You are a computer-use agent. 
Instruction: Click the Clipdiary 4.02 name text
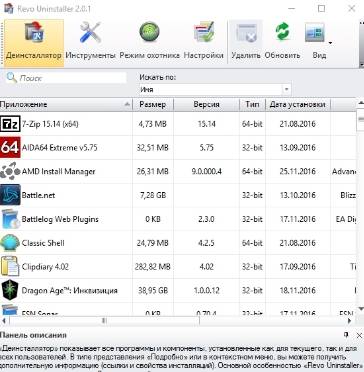[45, 267]
